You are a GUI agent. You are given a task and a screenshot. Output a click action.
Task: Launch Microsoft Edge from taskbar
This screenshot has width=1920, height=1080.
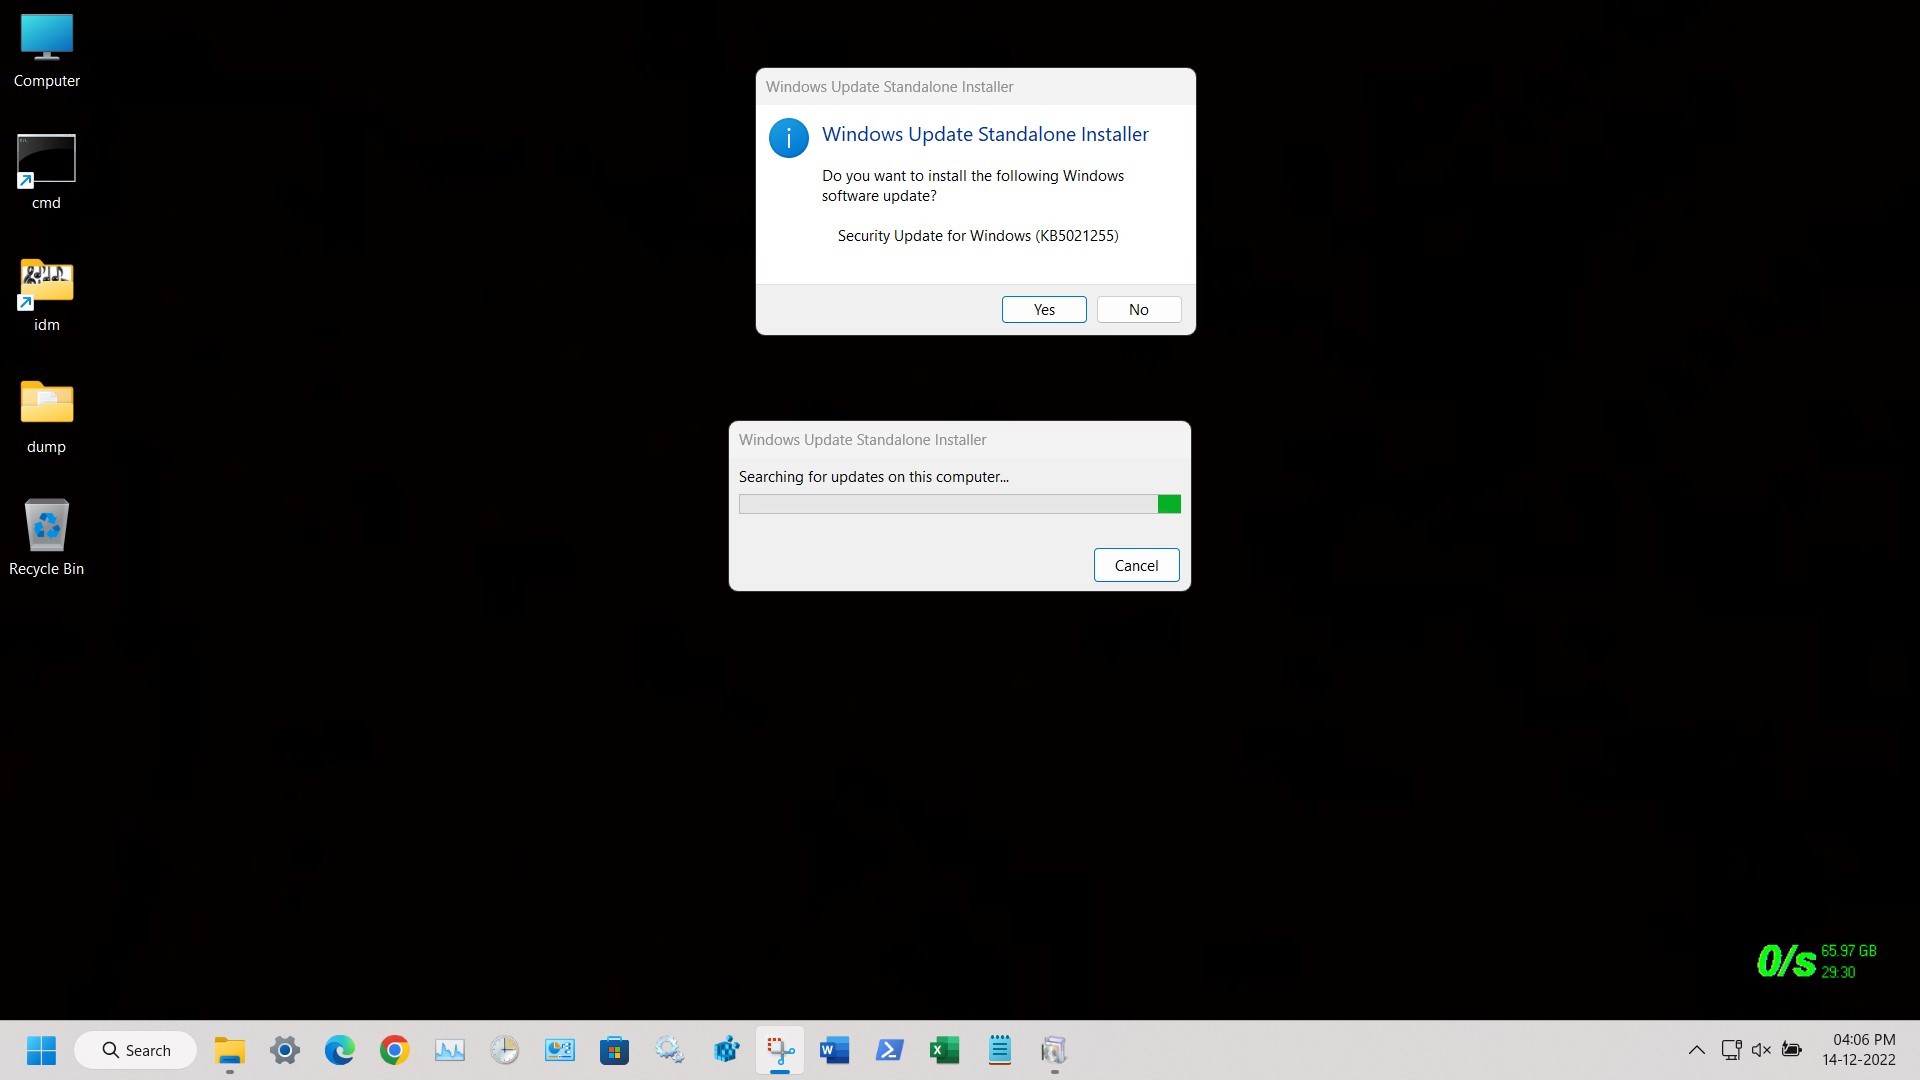[x=340, y=1050]
